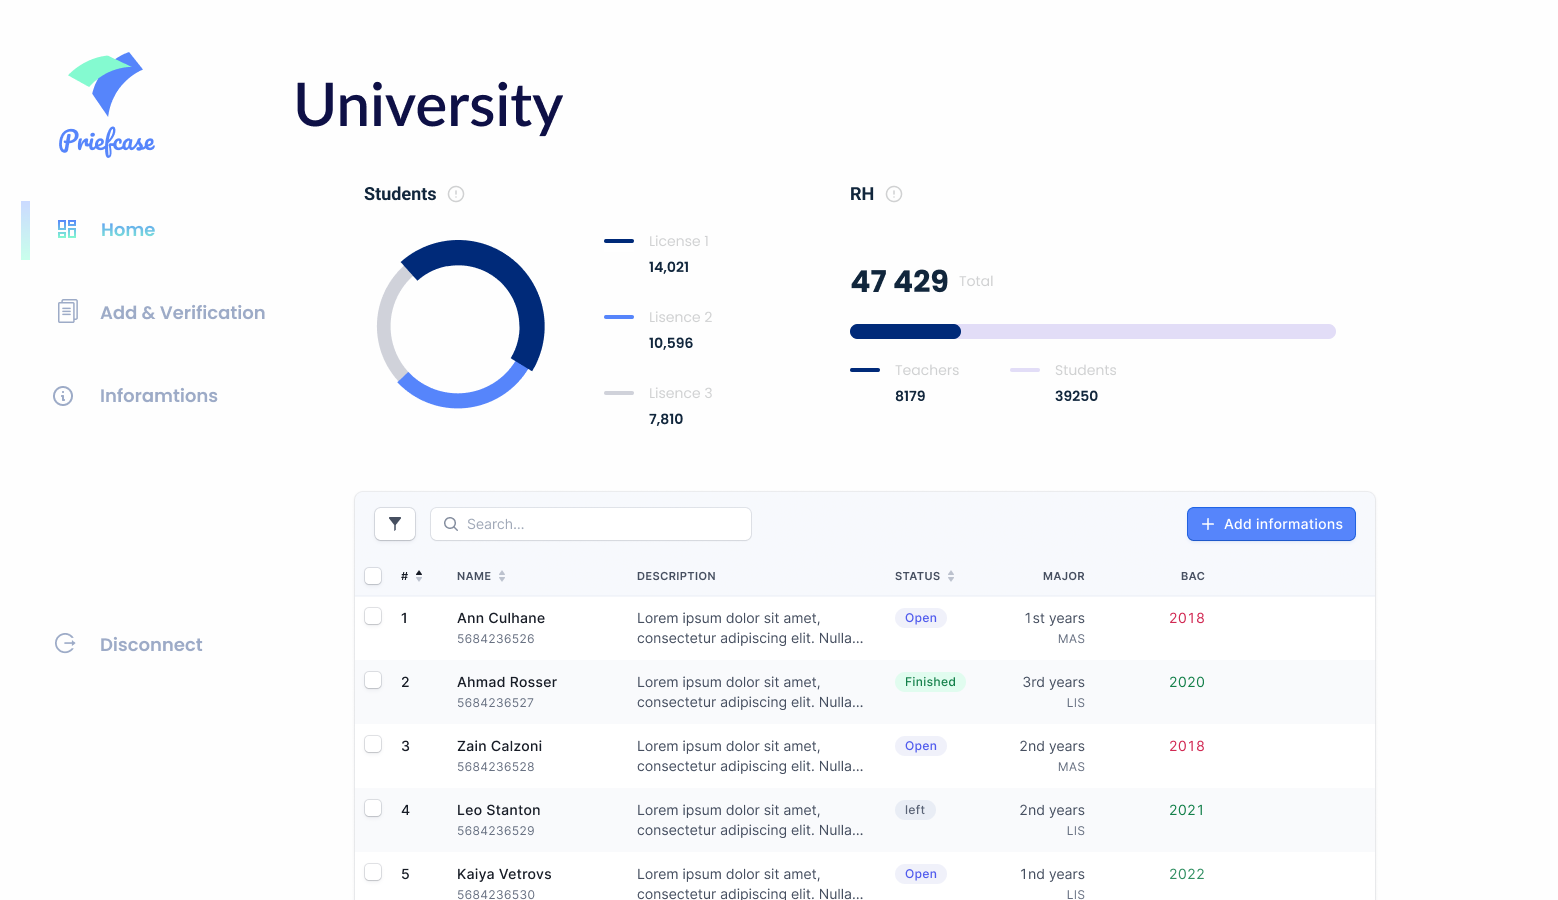Check the box for Kaiya Vetrovs row
Screen dimensions: 1558x900
coord(373,872)
